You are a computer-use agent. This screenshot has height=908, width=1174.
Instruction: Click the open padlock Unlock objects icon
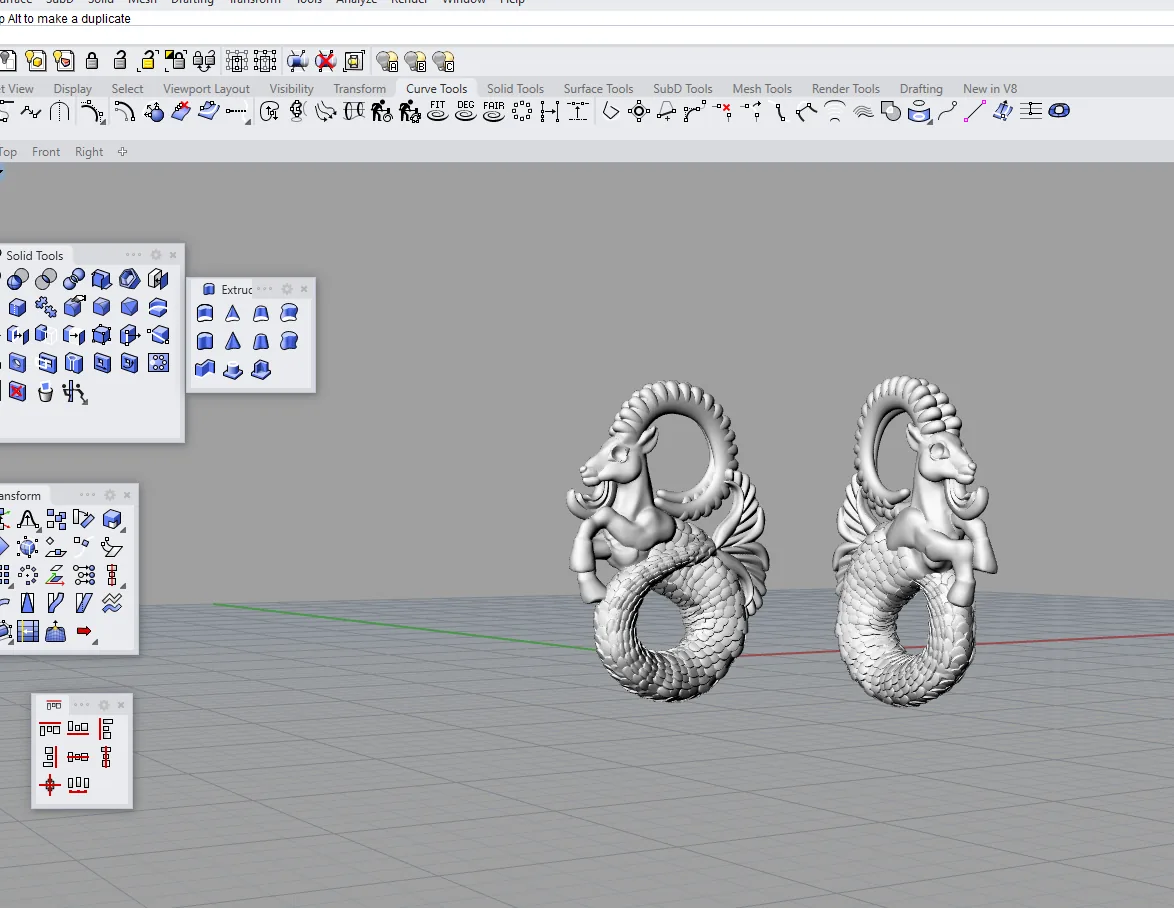120,61
